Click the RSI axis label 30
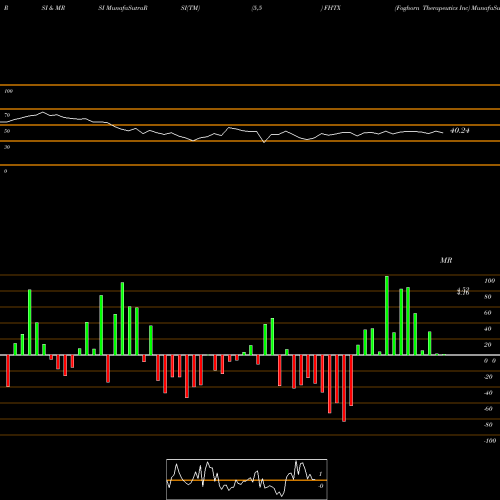This screenshot has width=500, height=500. click(x=7, y=147)
